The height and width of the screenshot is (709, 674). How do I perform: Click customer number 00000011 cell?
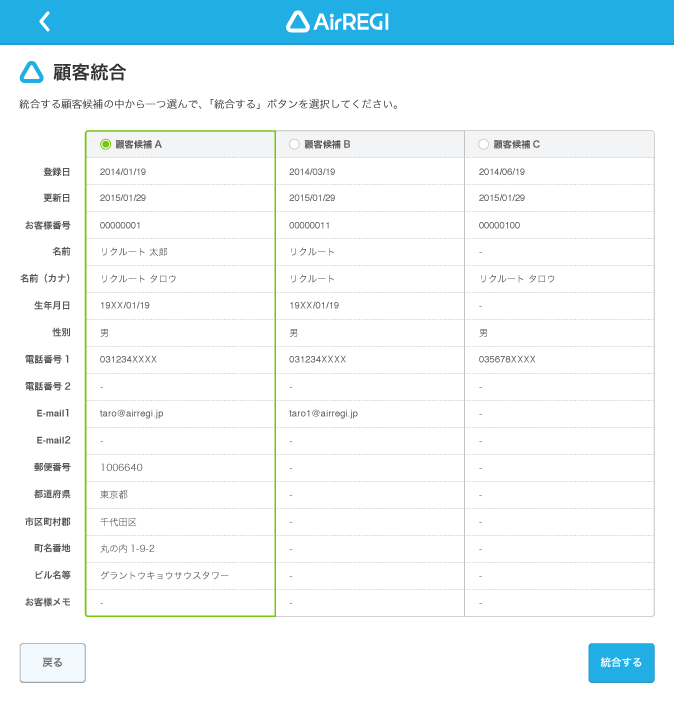click(309, 225)
